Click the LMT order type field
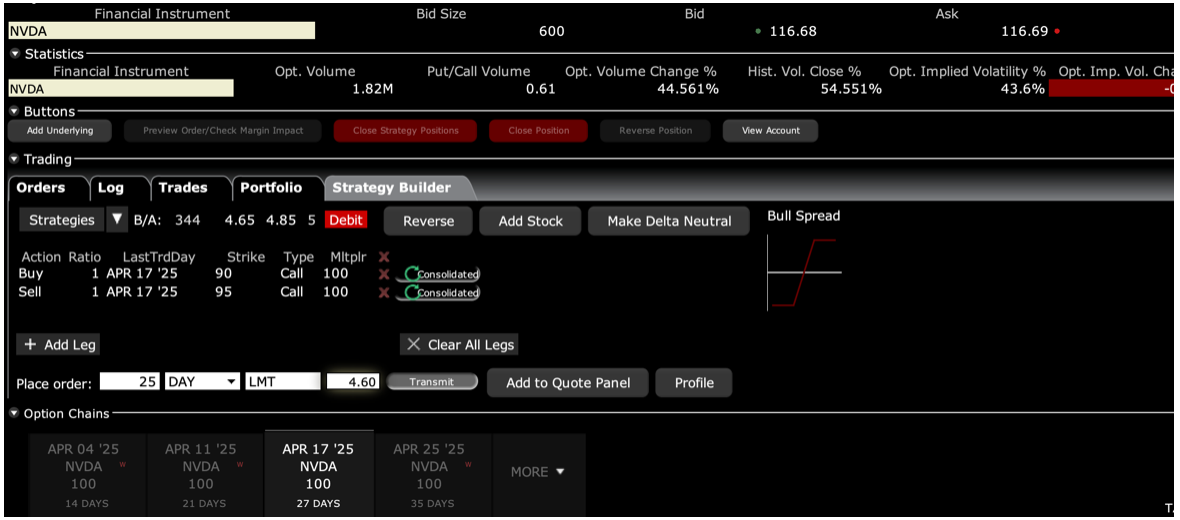 coord(283,382)
